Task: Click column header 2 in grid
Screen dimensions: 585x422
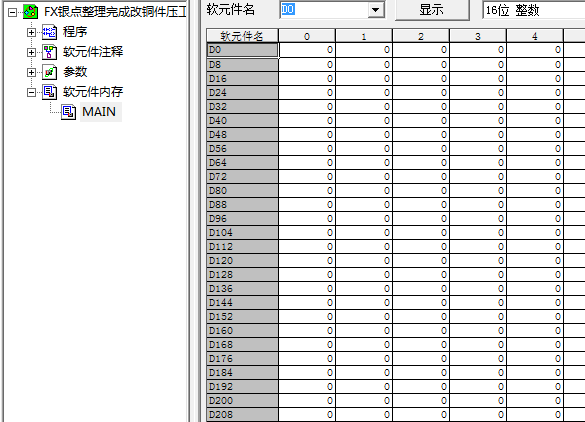Action: coord(421,36)
